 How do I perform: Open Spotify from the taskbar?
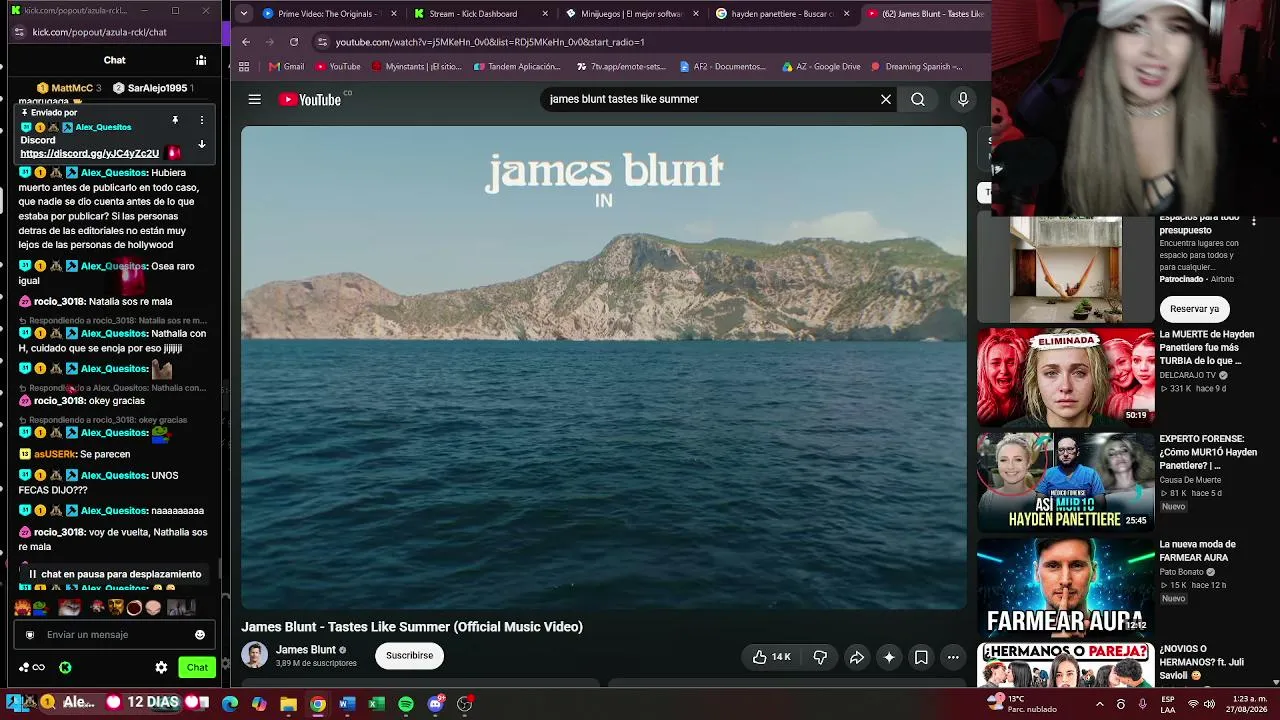click(x=405, y=704)
